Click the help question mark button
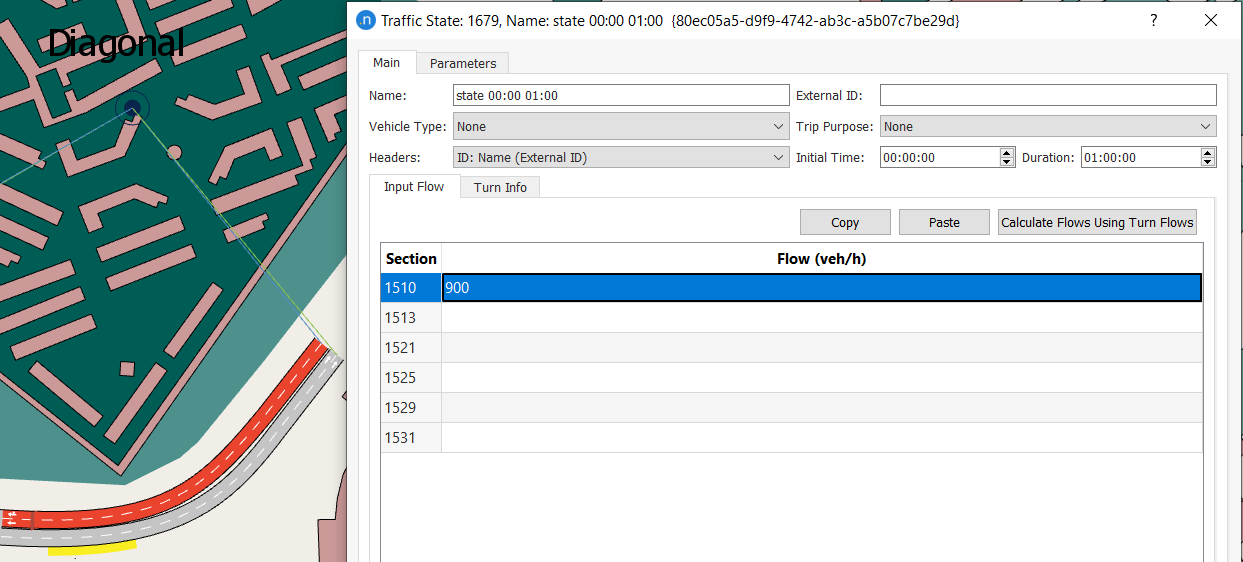The image size is (1243, 562). [1154, 20]
